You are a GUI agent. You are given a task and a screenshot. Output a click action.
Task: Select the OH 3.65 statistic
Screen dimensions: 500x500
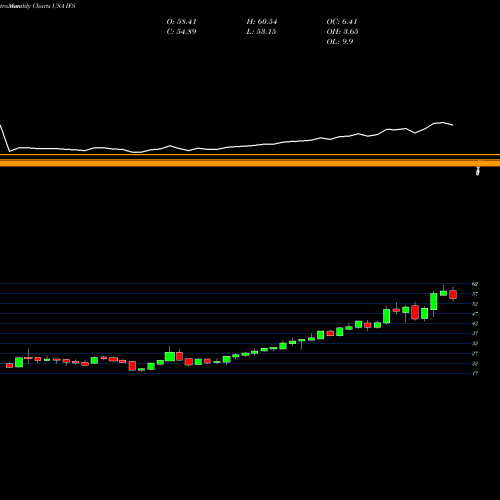tap(343, 32)
